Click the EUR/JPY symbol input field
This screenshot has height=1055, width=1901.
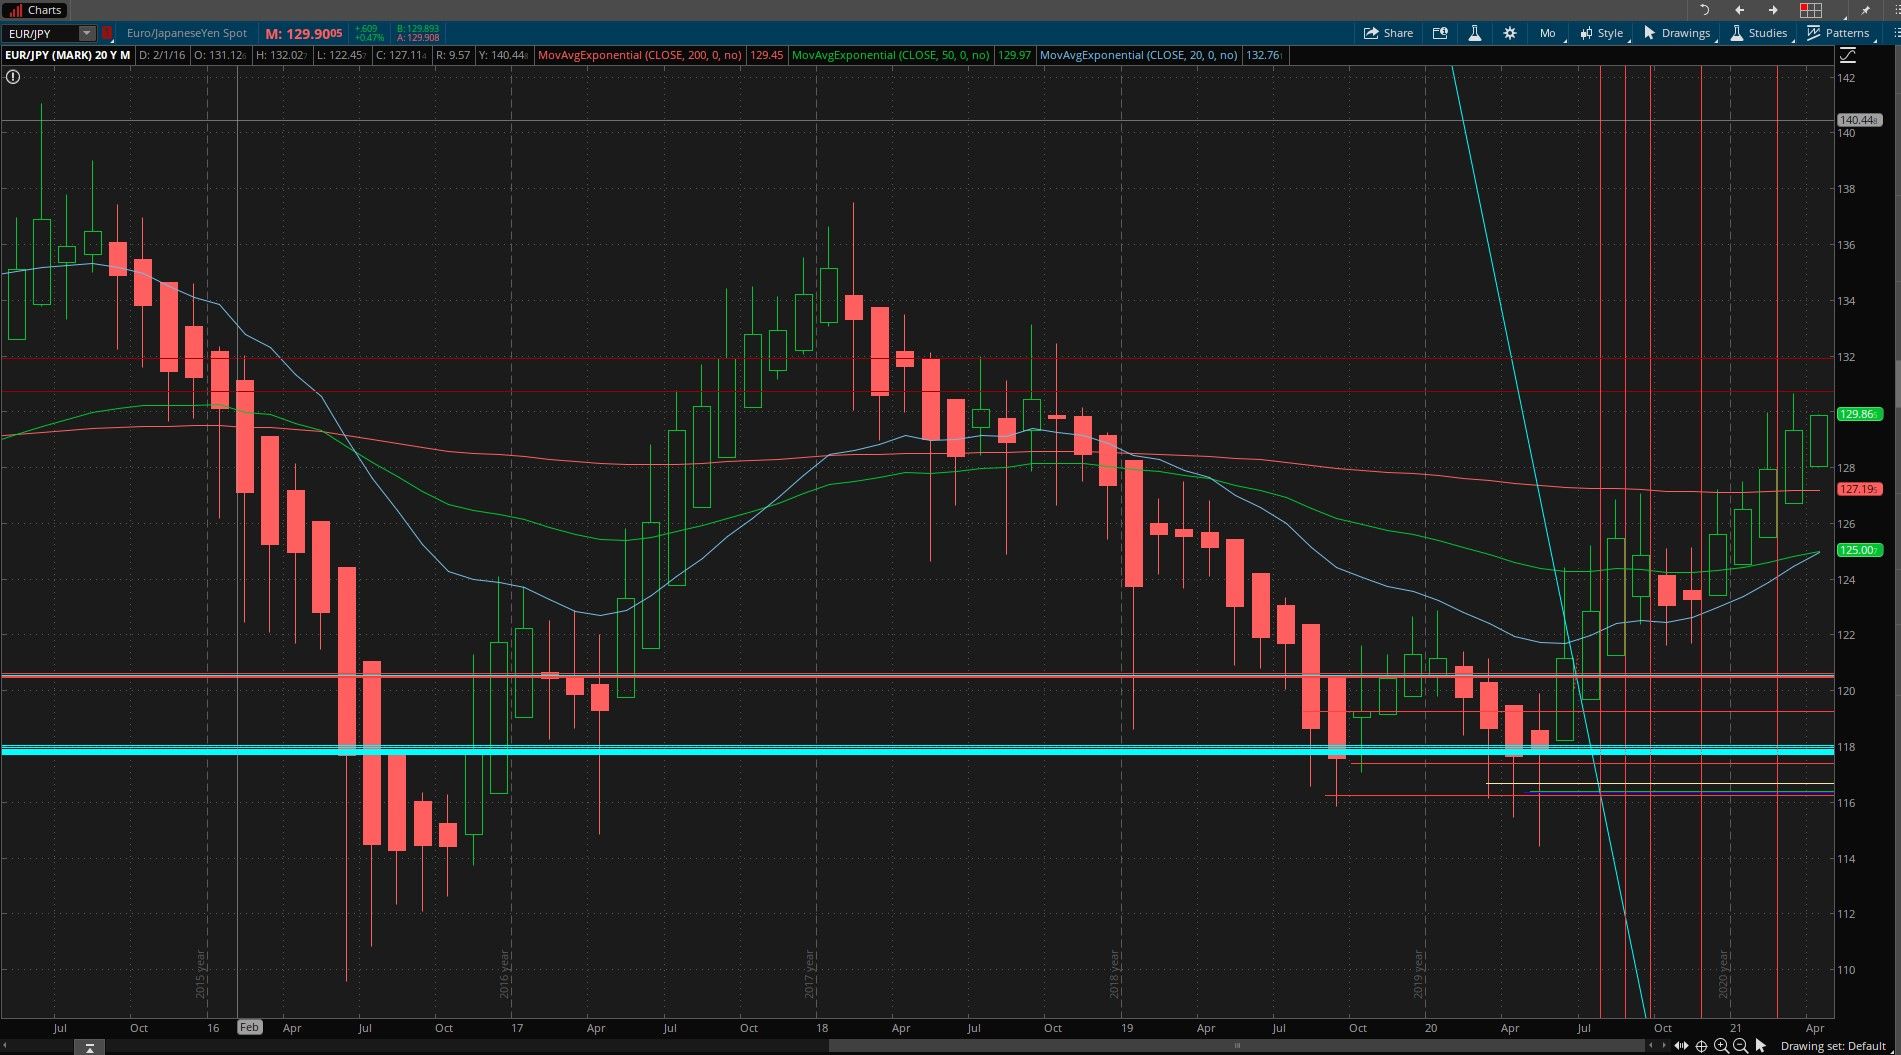tap(40, 33)
